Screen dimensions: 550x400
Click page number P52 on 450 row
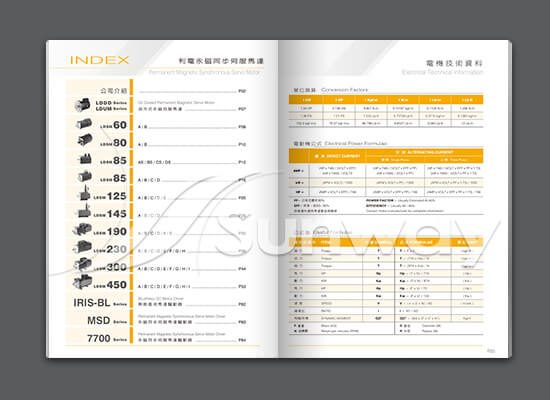point(242,287)
